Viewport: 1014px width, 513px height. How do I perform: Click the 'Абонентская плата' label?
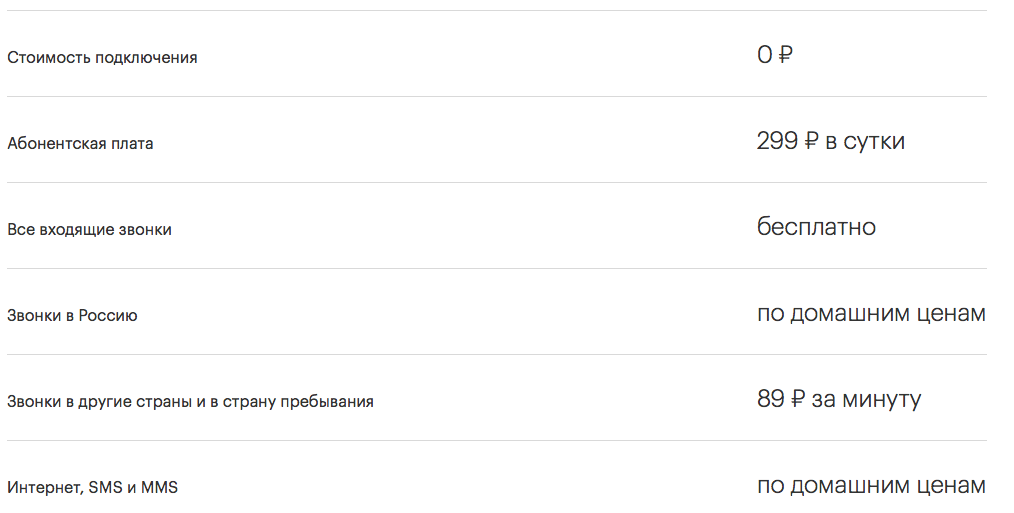80,144
